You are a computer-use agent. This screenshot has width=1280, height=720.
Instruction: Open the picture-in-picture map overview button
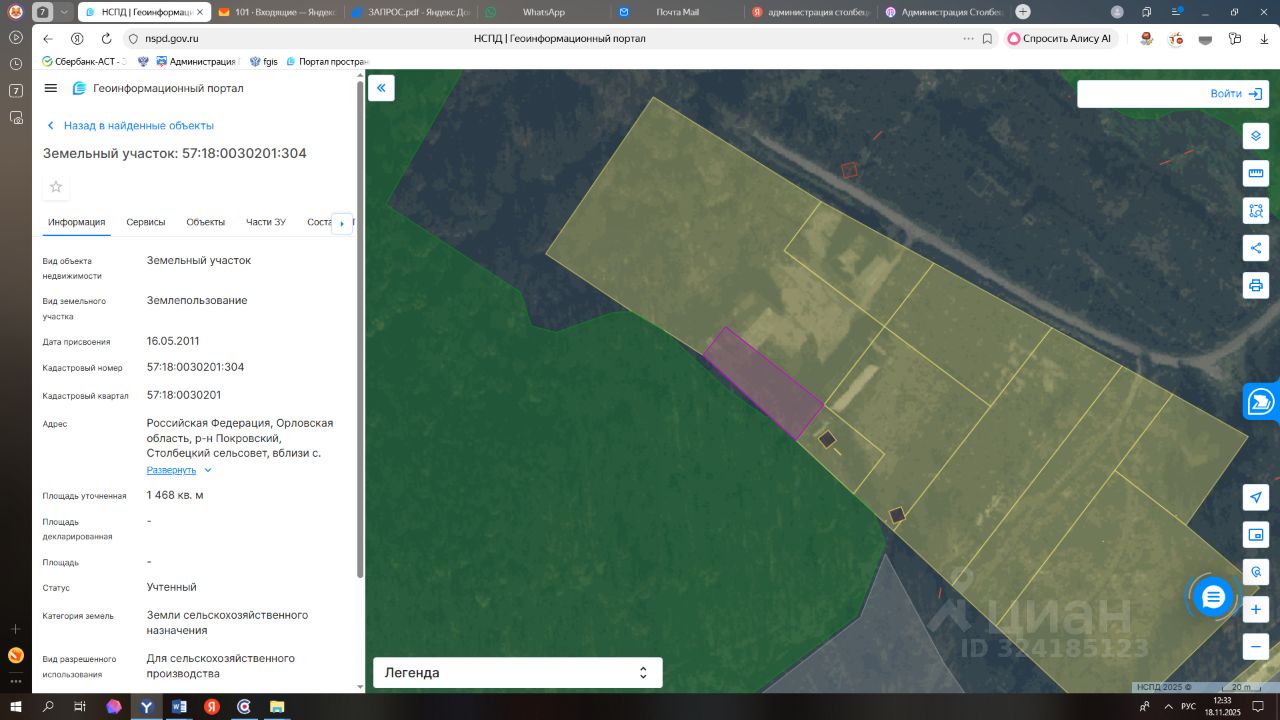[x=1256, y=534]
